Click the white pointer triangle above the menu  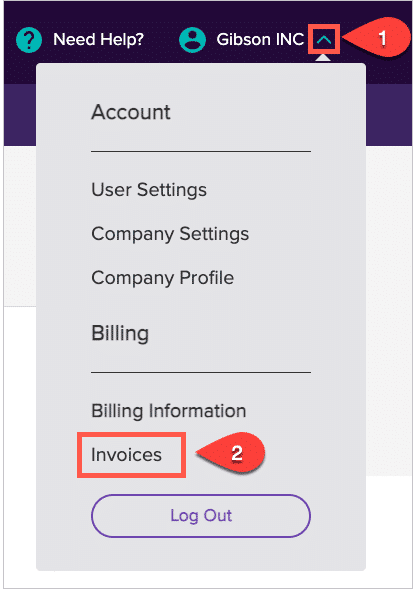pyautogui.click(x=323, y=58)
